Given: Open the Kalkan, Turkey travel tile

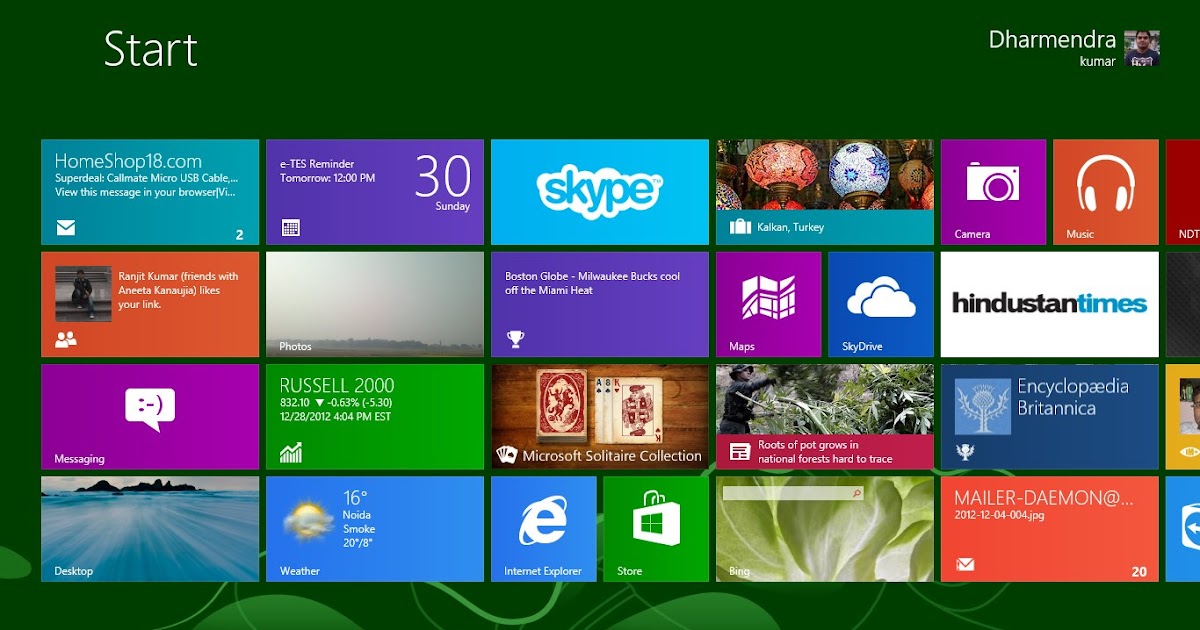Looking at the screenshot, I should pos(825,192).
